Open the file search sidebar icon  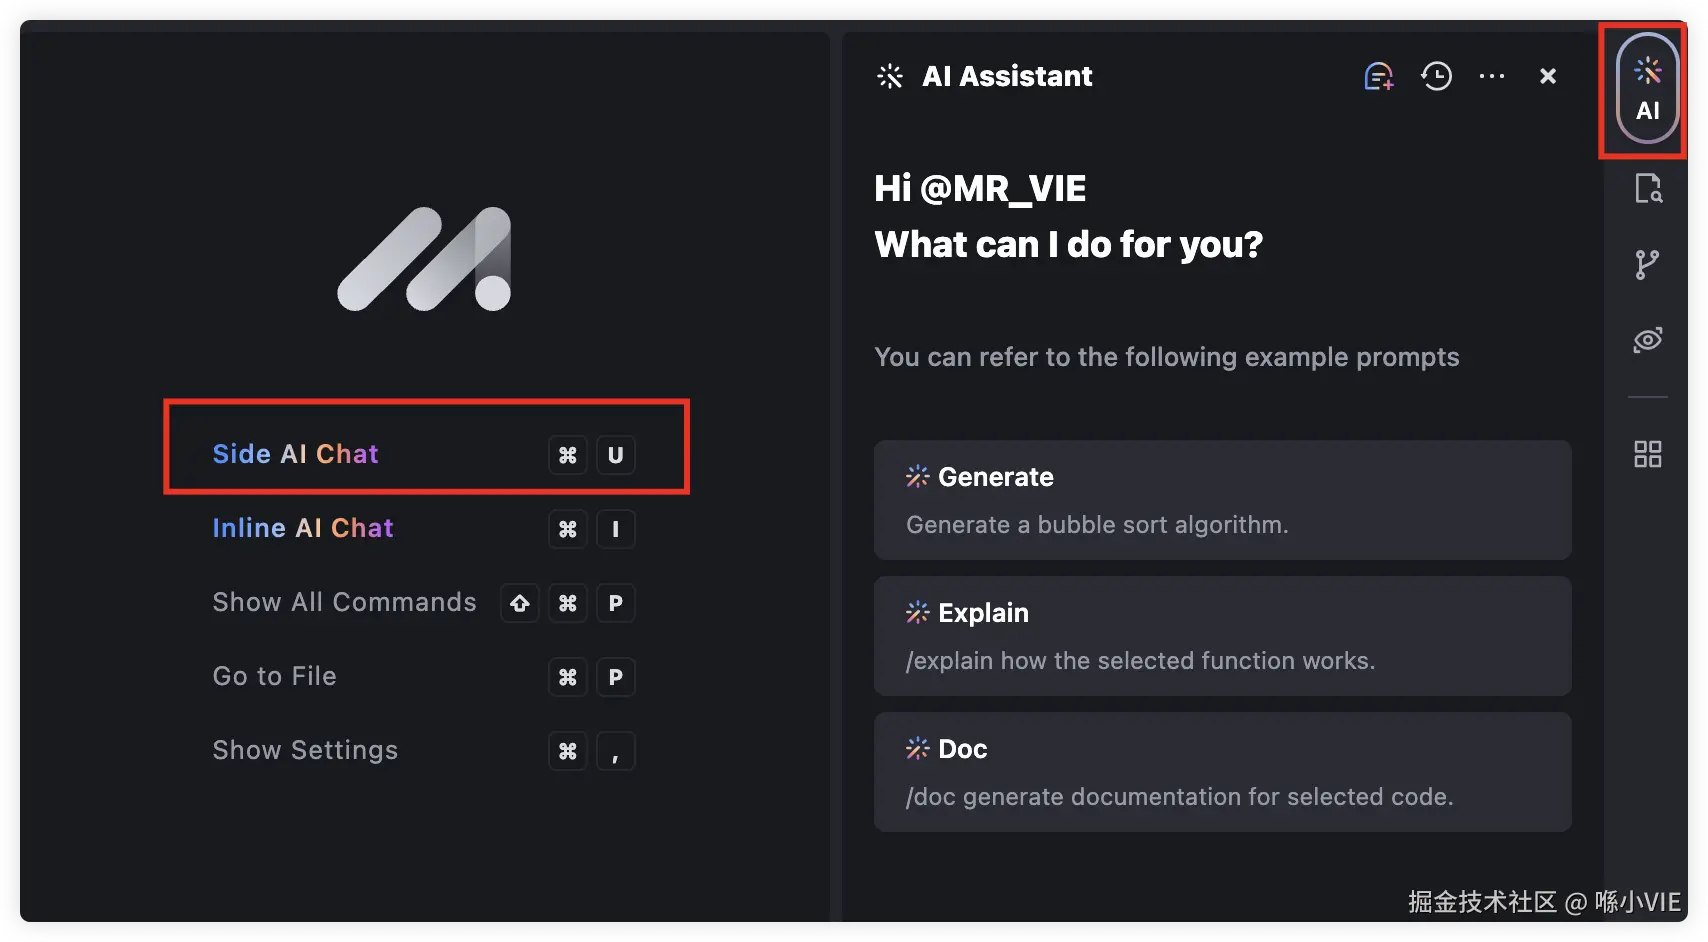[1648, 188]
